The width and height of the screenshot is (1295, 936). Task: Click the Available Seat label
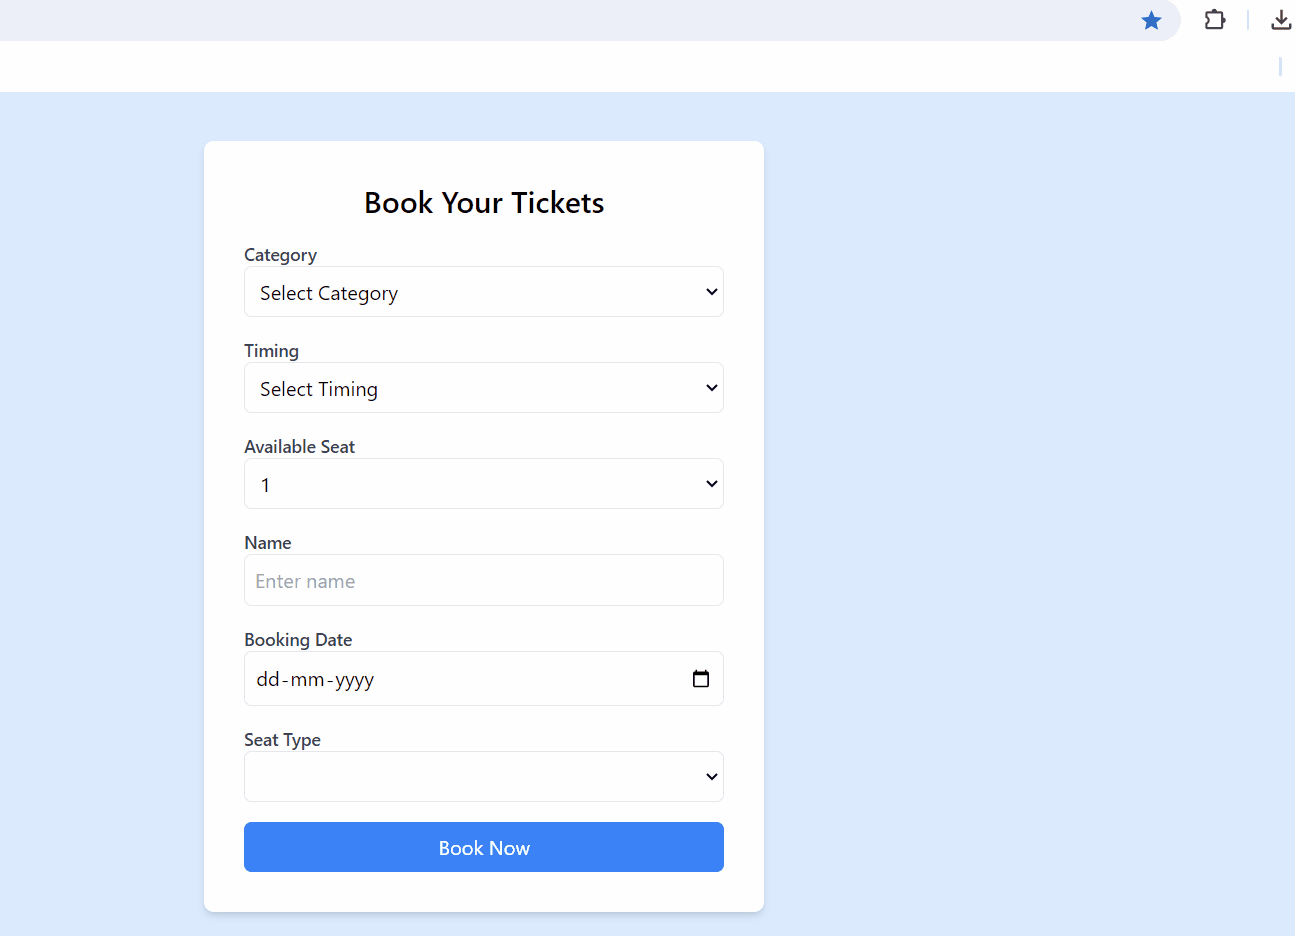(x=299, y=447)
